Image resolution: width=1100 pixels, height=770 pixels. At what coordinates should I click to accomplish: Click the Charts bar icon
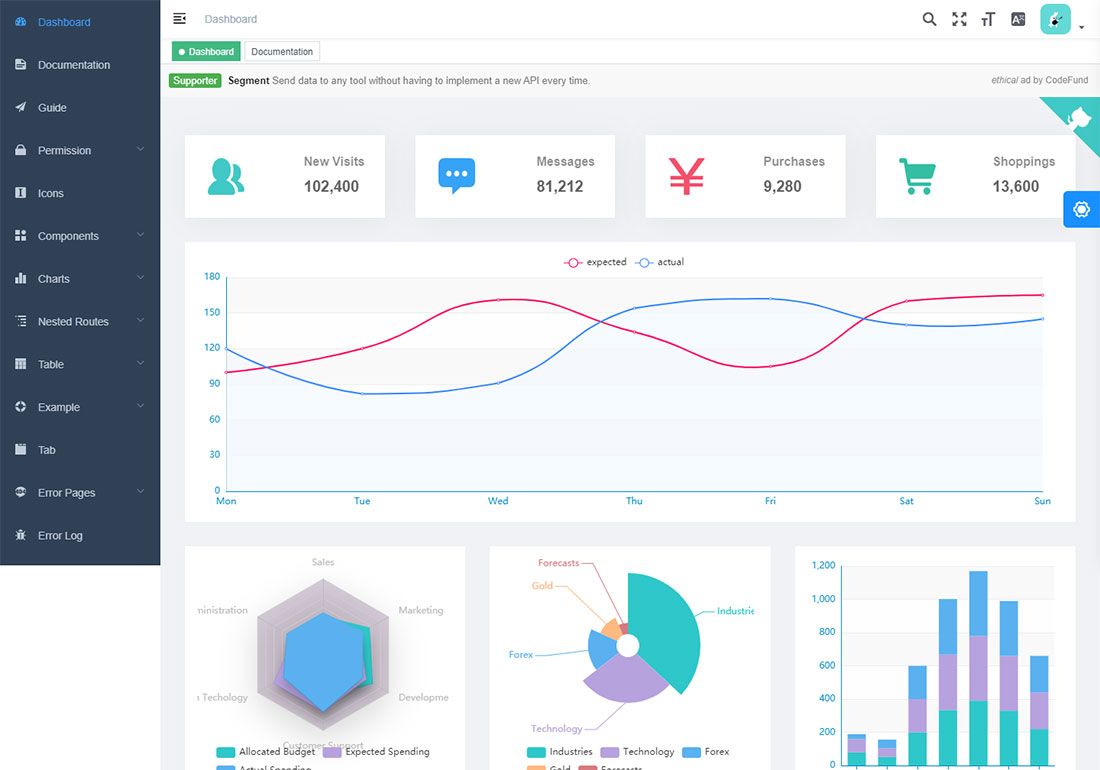tap(20, 278)
